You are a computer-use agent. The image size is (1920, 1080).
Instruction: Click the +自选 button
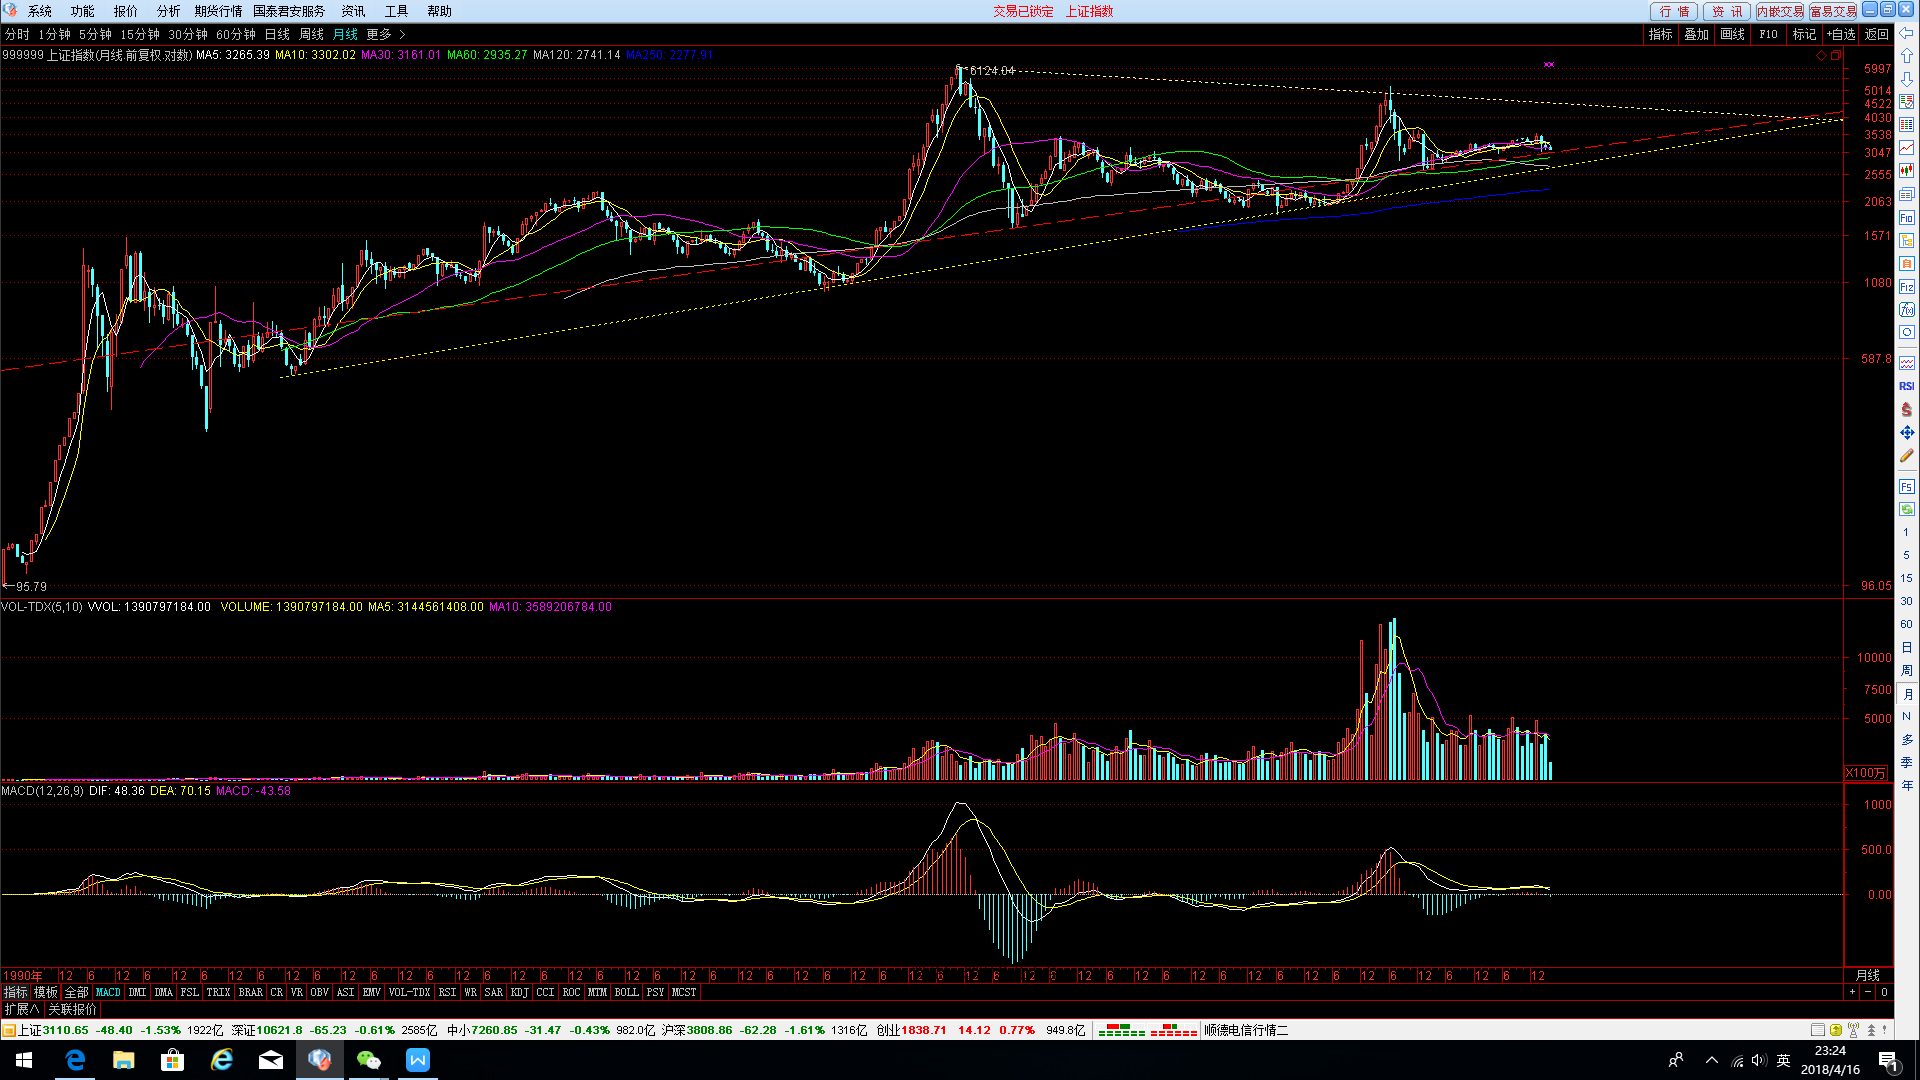click(x=1840, y=34)
